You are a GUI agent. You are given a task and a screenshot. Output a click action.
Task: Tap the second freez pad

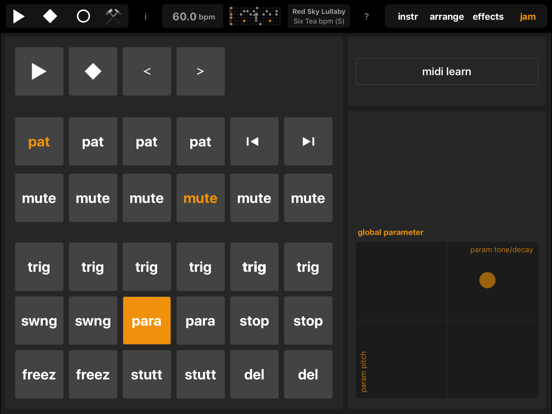point(93,375)
